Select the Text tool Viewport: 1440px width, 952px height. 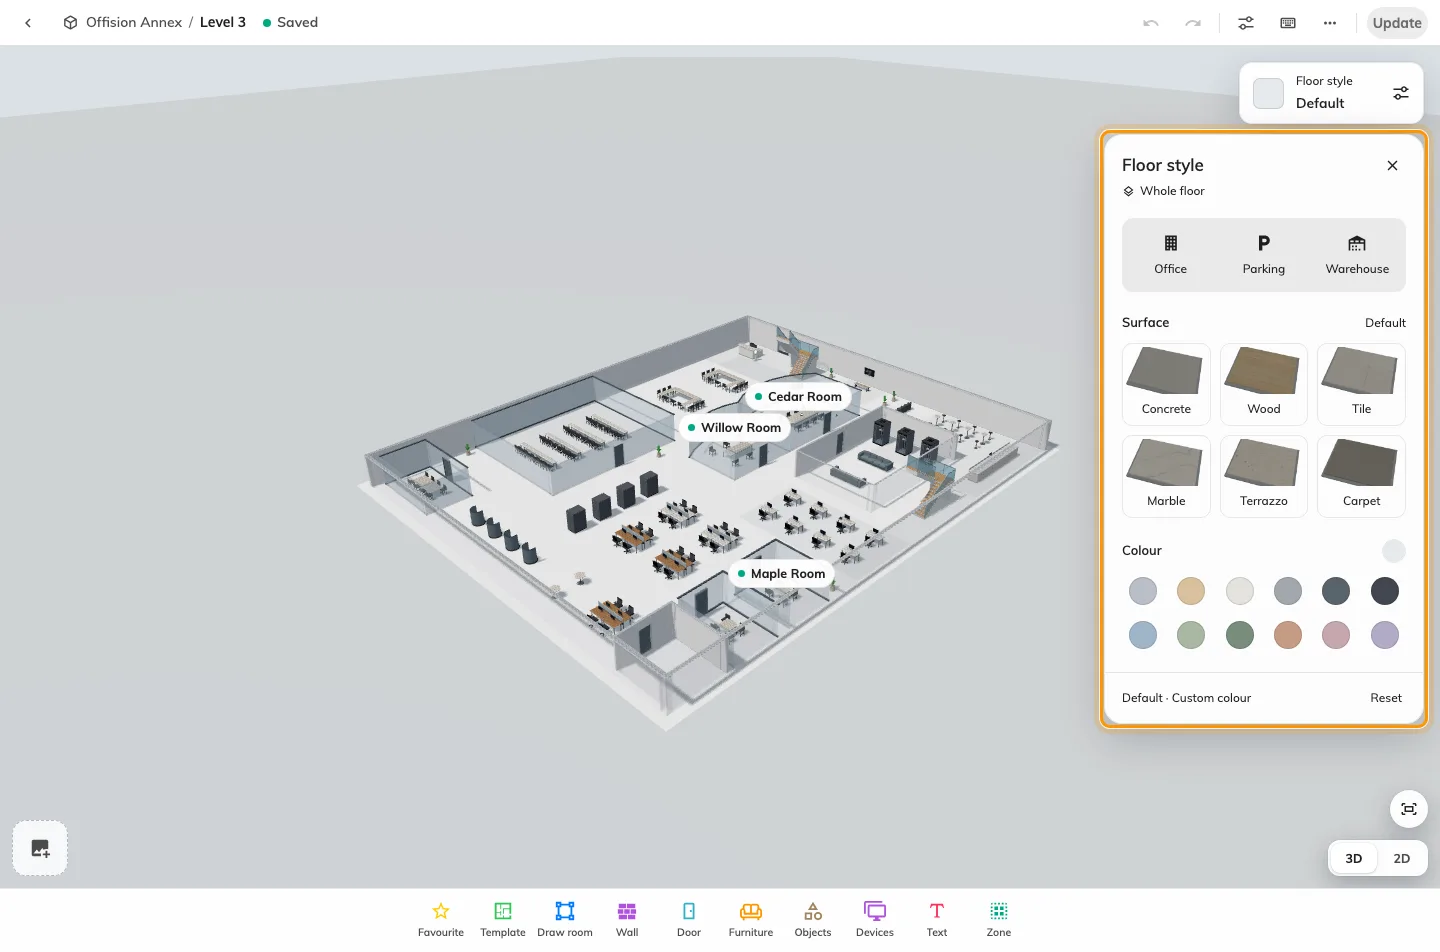pos(937,919)
